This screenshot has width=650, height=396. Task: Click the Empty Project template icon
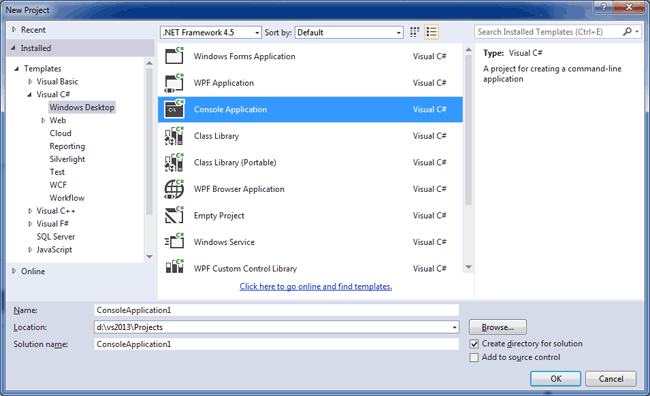(x=174, y=215)
